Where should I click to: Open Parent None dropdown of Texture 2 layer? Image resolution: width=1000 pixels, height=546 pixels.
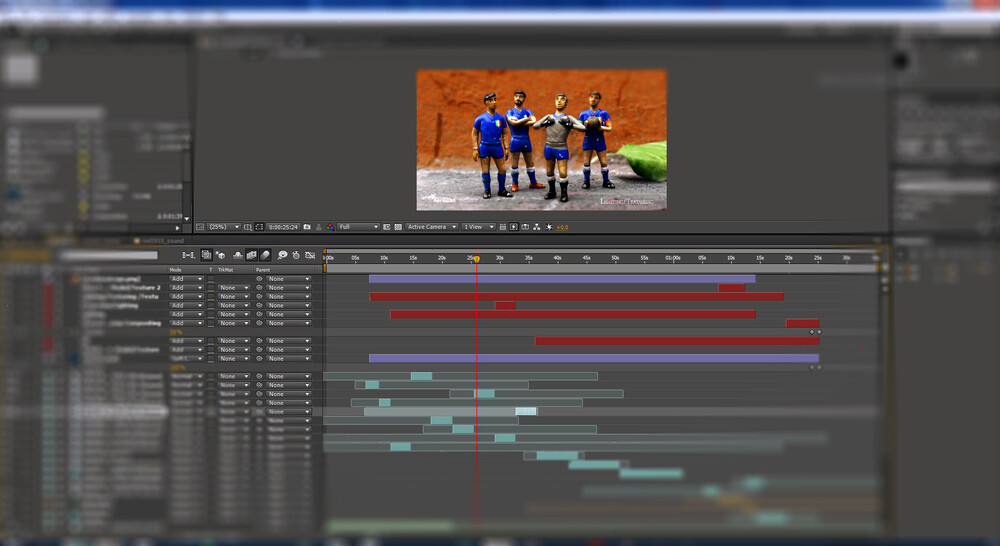(x=288, y=288)
